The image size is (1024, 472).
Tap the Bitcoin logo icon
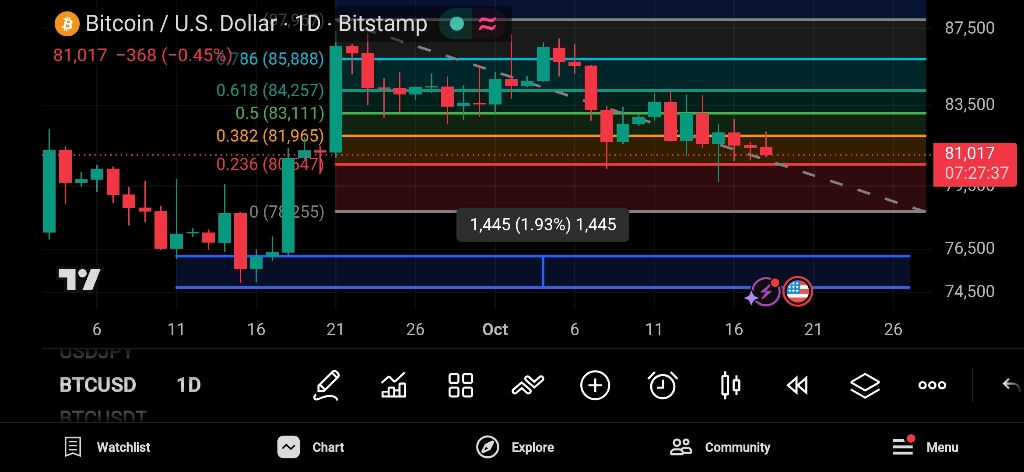pyautogui.click(x=67, y=24)
